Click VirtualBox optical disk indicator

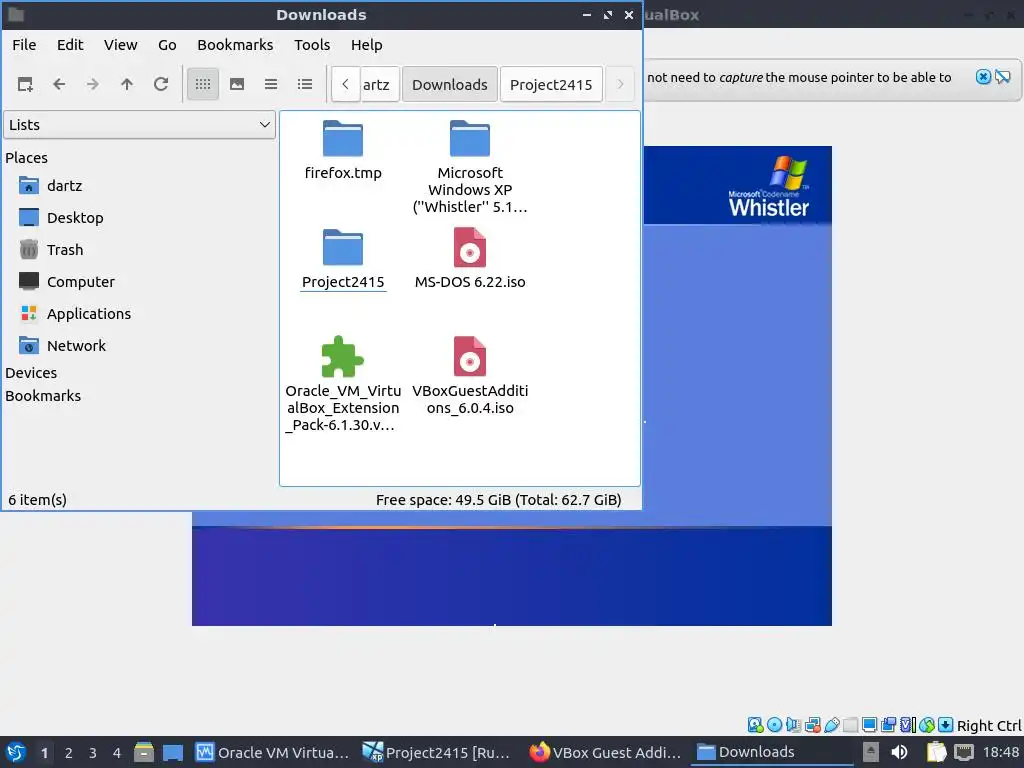click(x=775, y=725)
